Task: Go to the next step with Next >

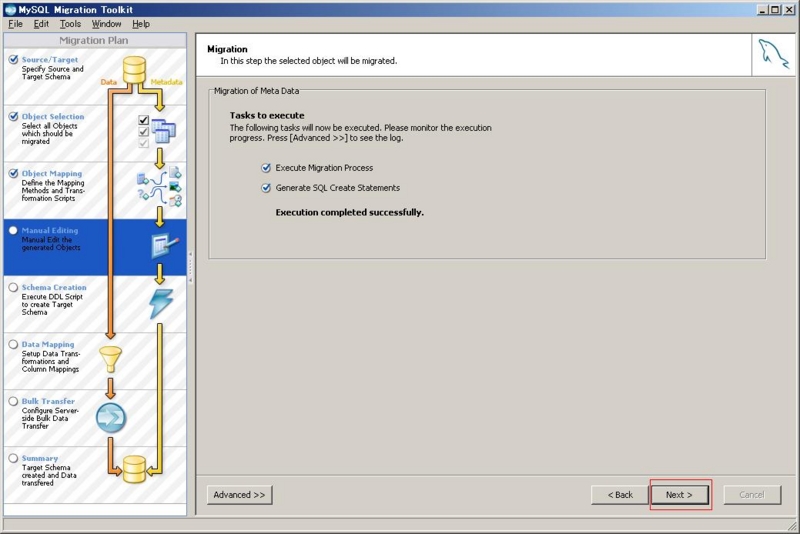Action: (679, 495)
